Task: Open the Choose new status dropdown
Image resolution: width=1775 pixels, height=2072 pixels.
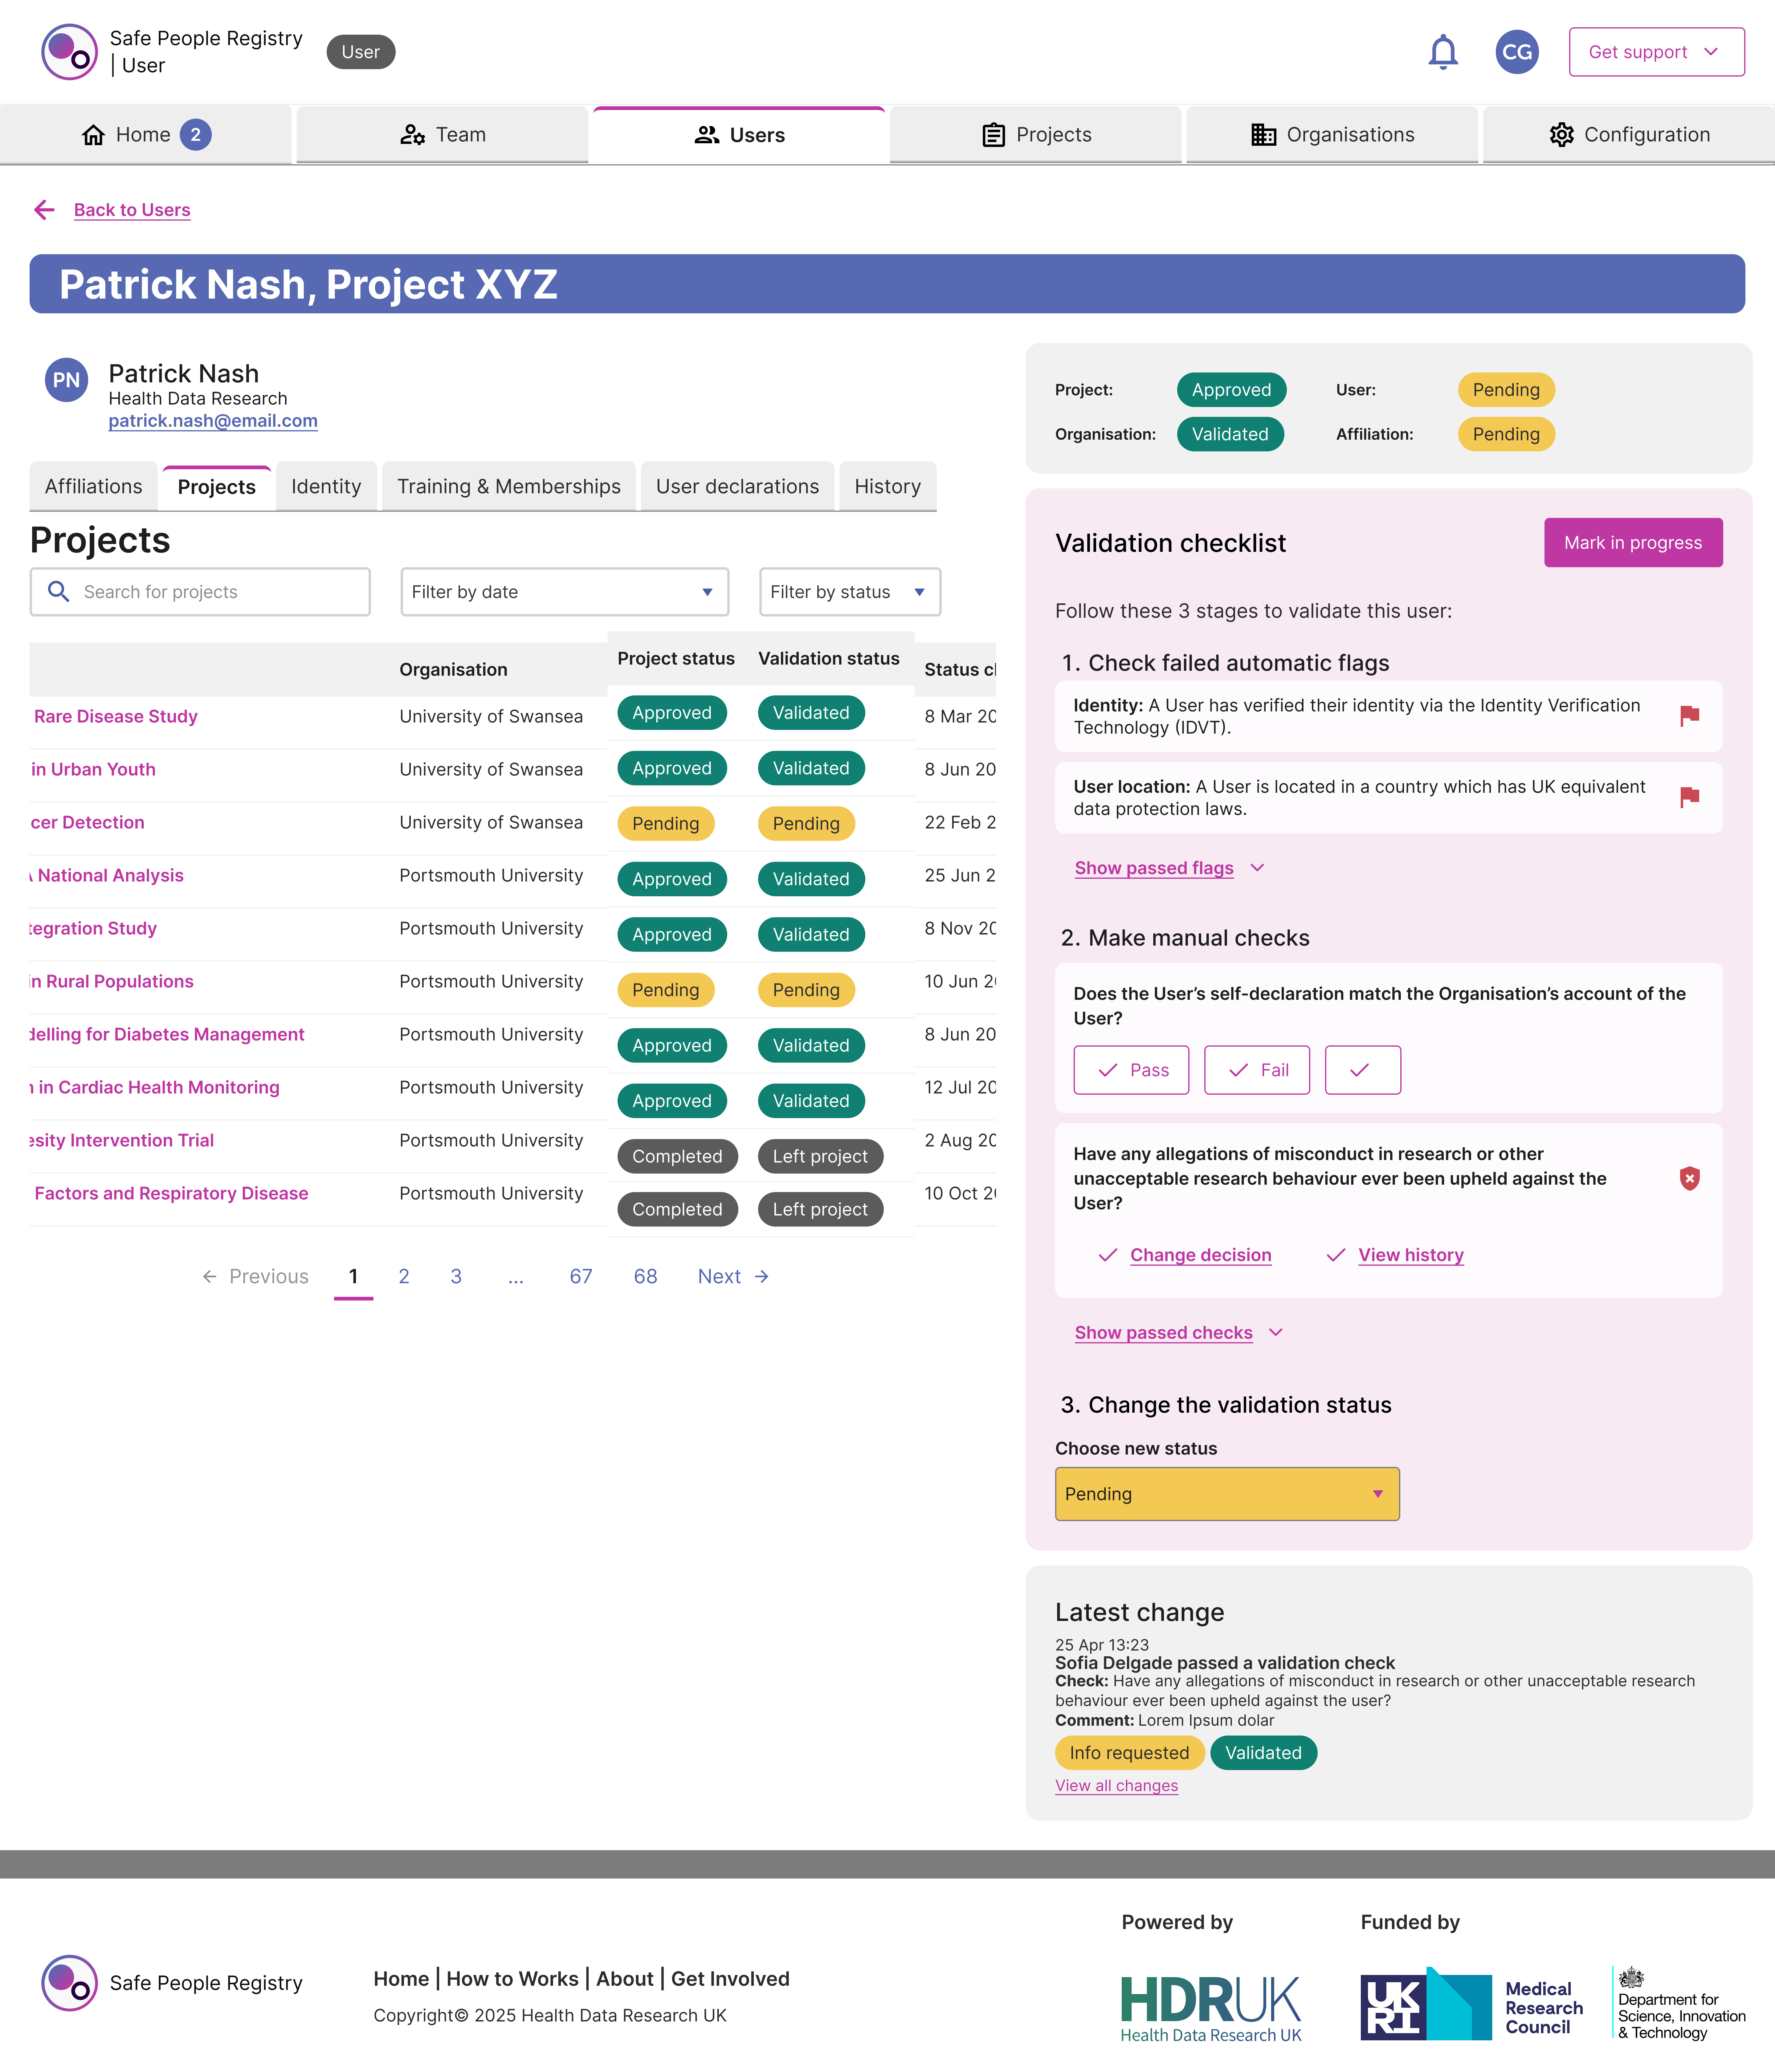Action: coord(1227,1494)
